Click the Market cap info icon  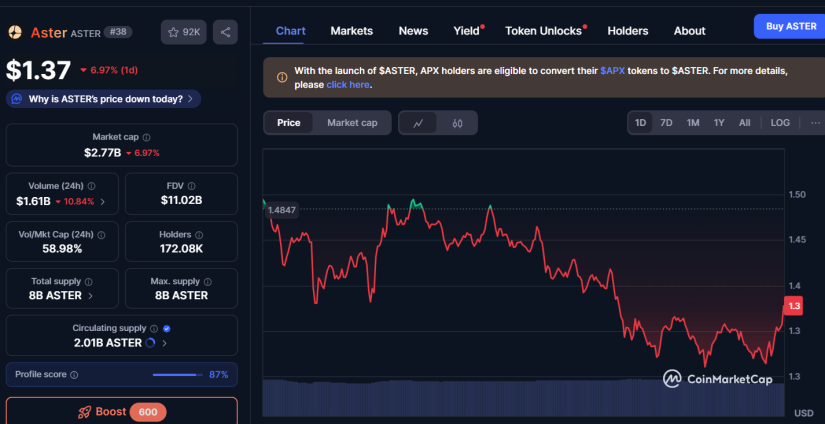point(147,137)
